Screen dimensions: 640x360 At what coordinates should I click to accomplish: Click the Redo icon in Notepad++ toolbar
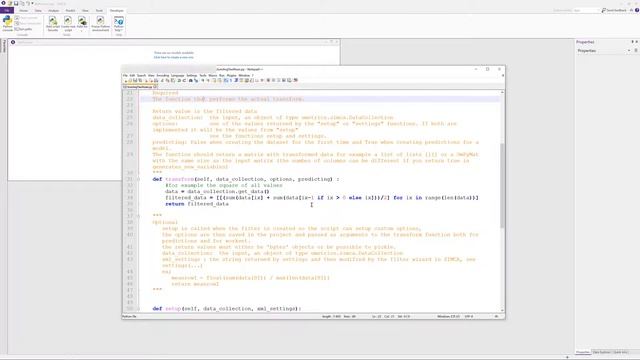pyautogui.click(x=184, y=81)
